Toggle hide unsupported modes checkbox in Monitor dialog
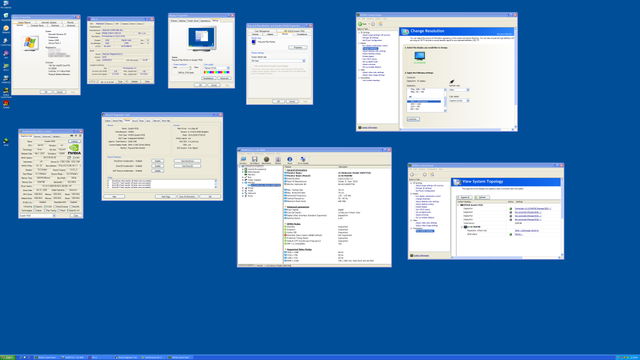Viewport: 640px width, 360px height. 253,66
